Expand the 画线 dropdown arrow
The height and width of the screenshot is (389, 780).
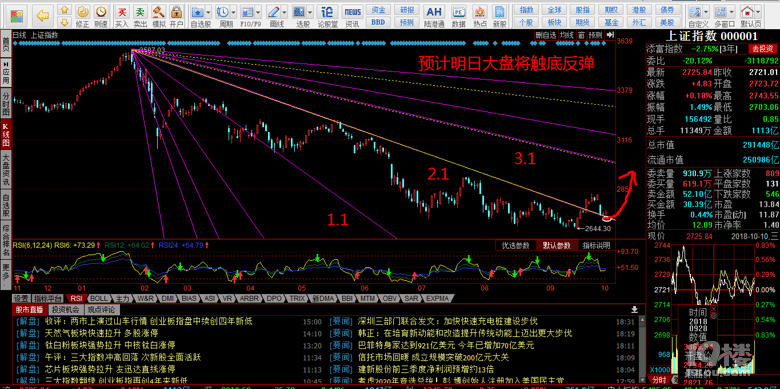[285, 11]
